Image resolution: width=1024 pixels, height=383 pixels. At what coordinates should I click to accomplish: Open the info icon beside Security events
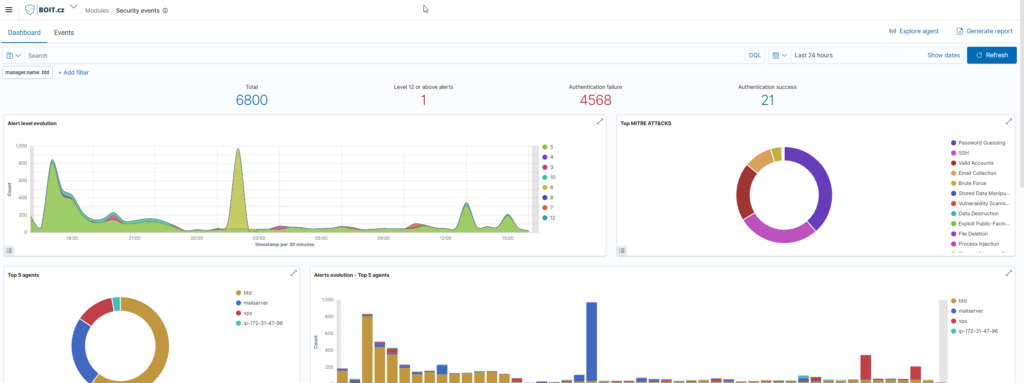point(165,10)
